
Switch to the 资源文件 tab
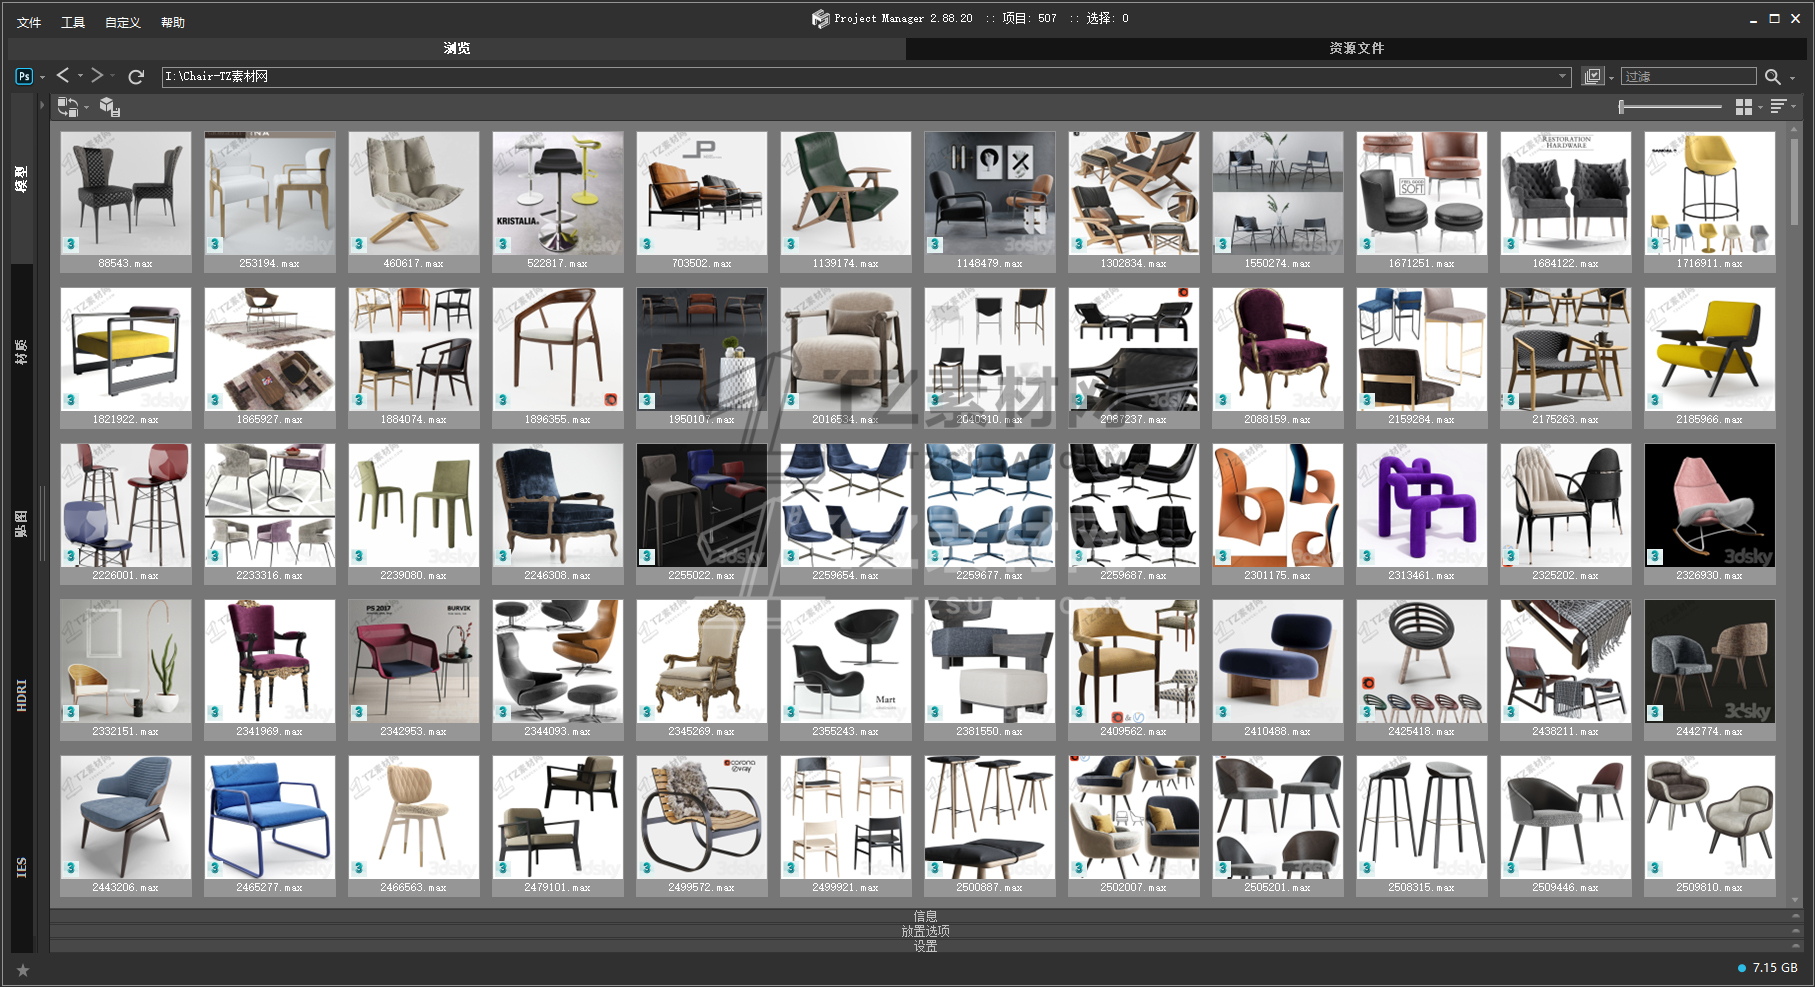click(1356, 48)
